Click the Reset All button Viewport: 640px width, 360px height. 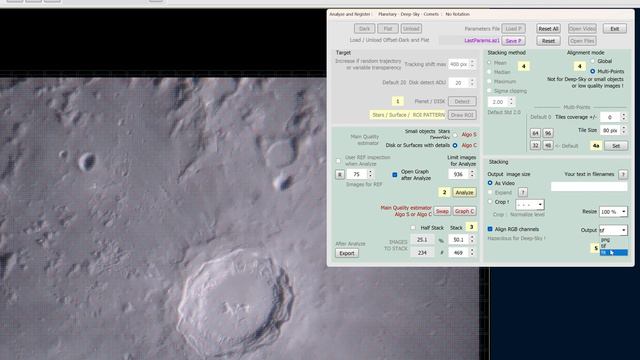(548, 29)
